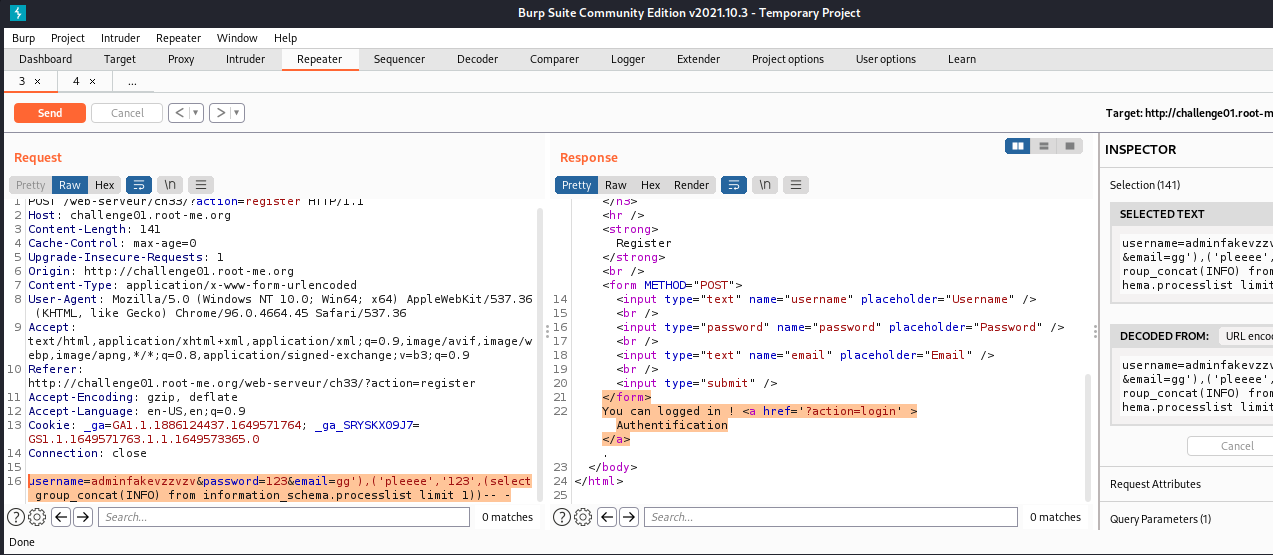Go to previous match in Response search
The height and width of the screenshot is (555, 1273).
point(607,517)
